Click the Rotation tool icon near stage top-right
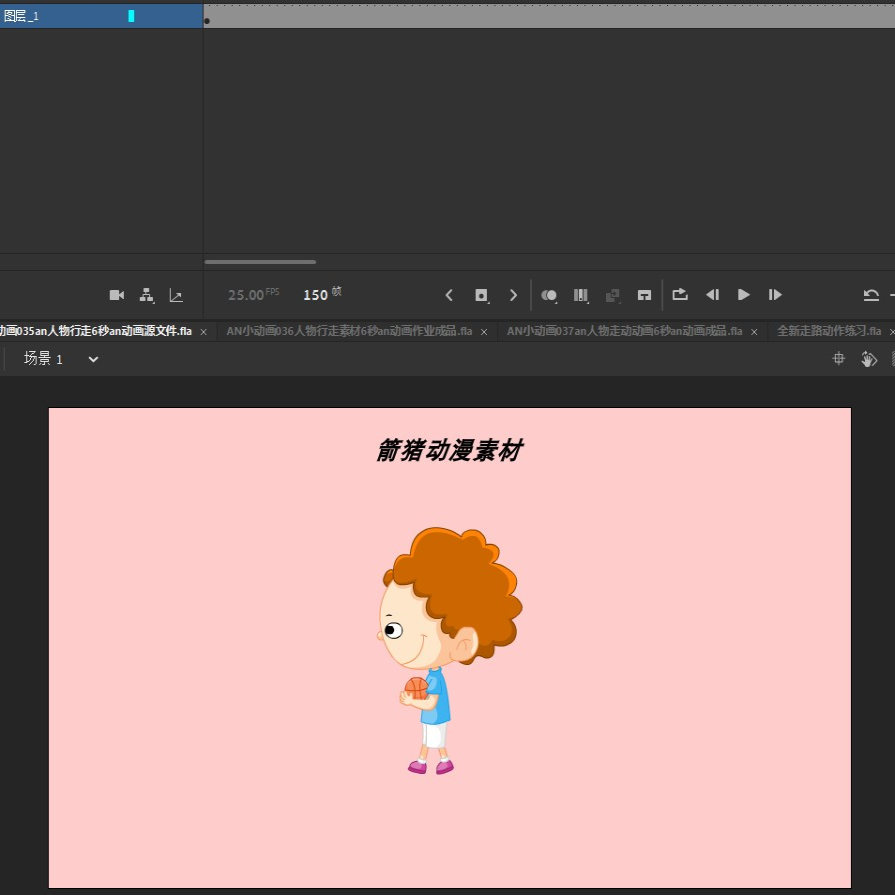The height and width of the screenshot is (895, 895). (x=869, y=358)
